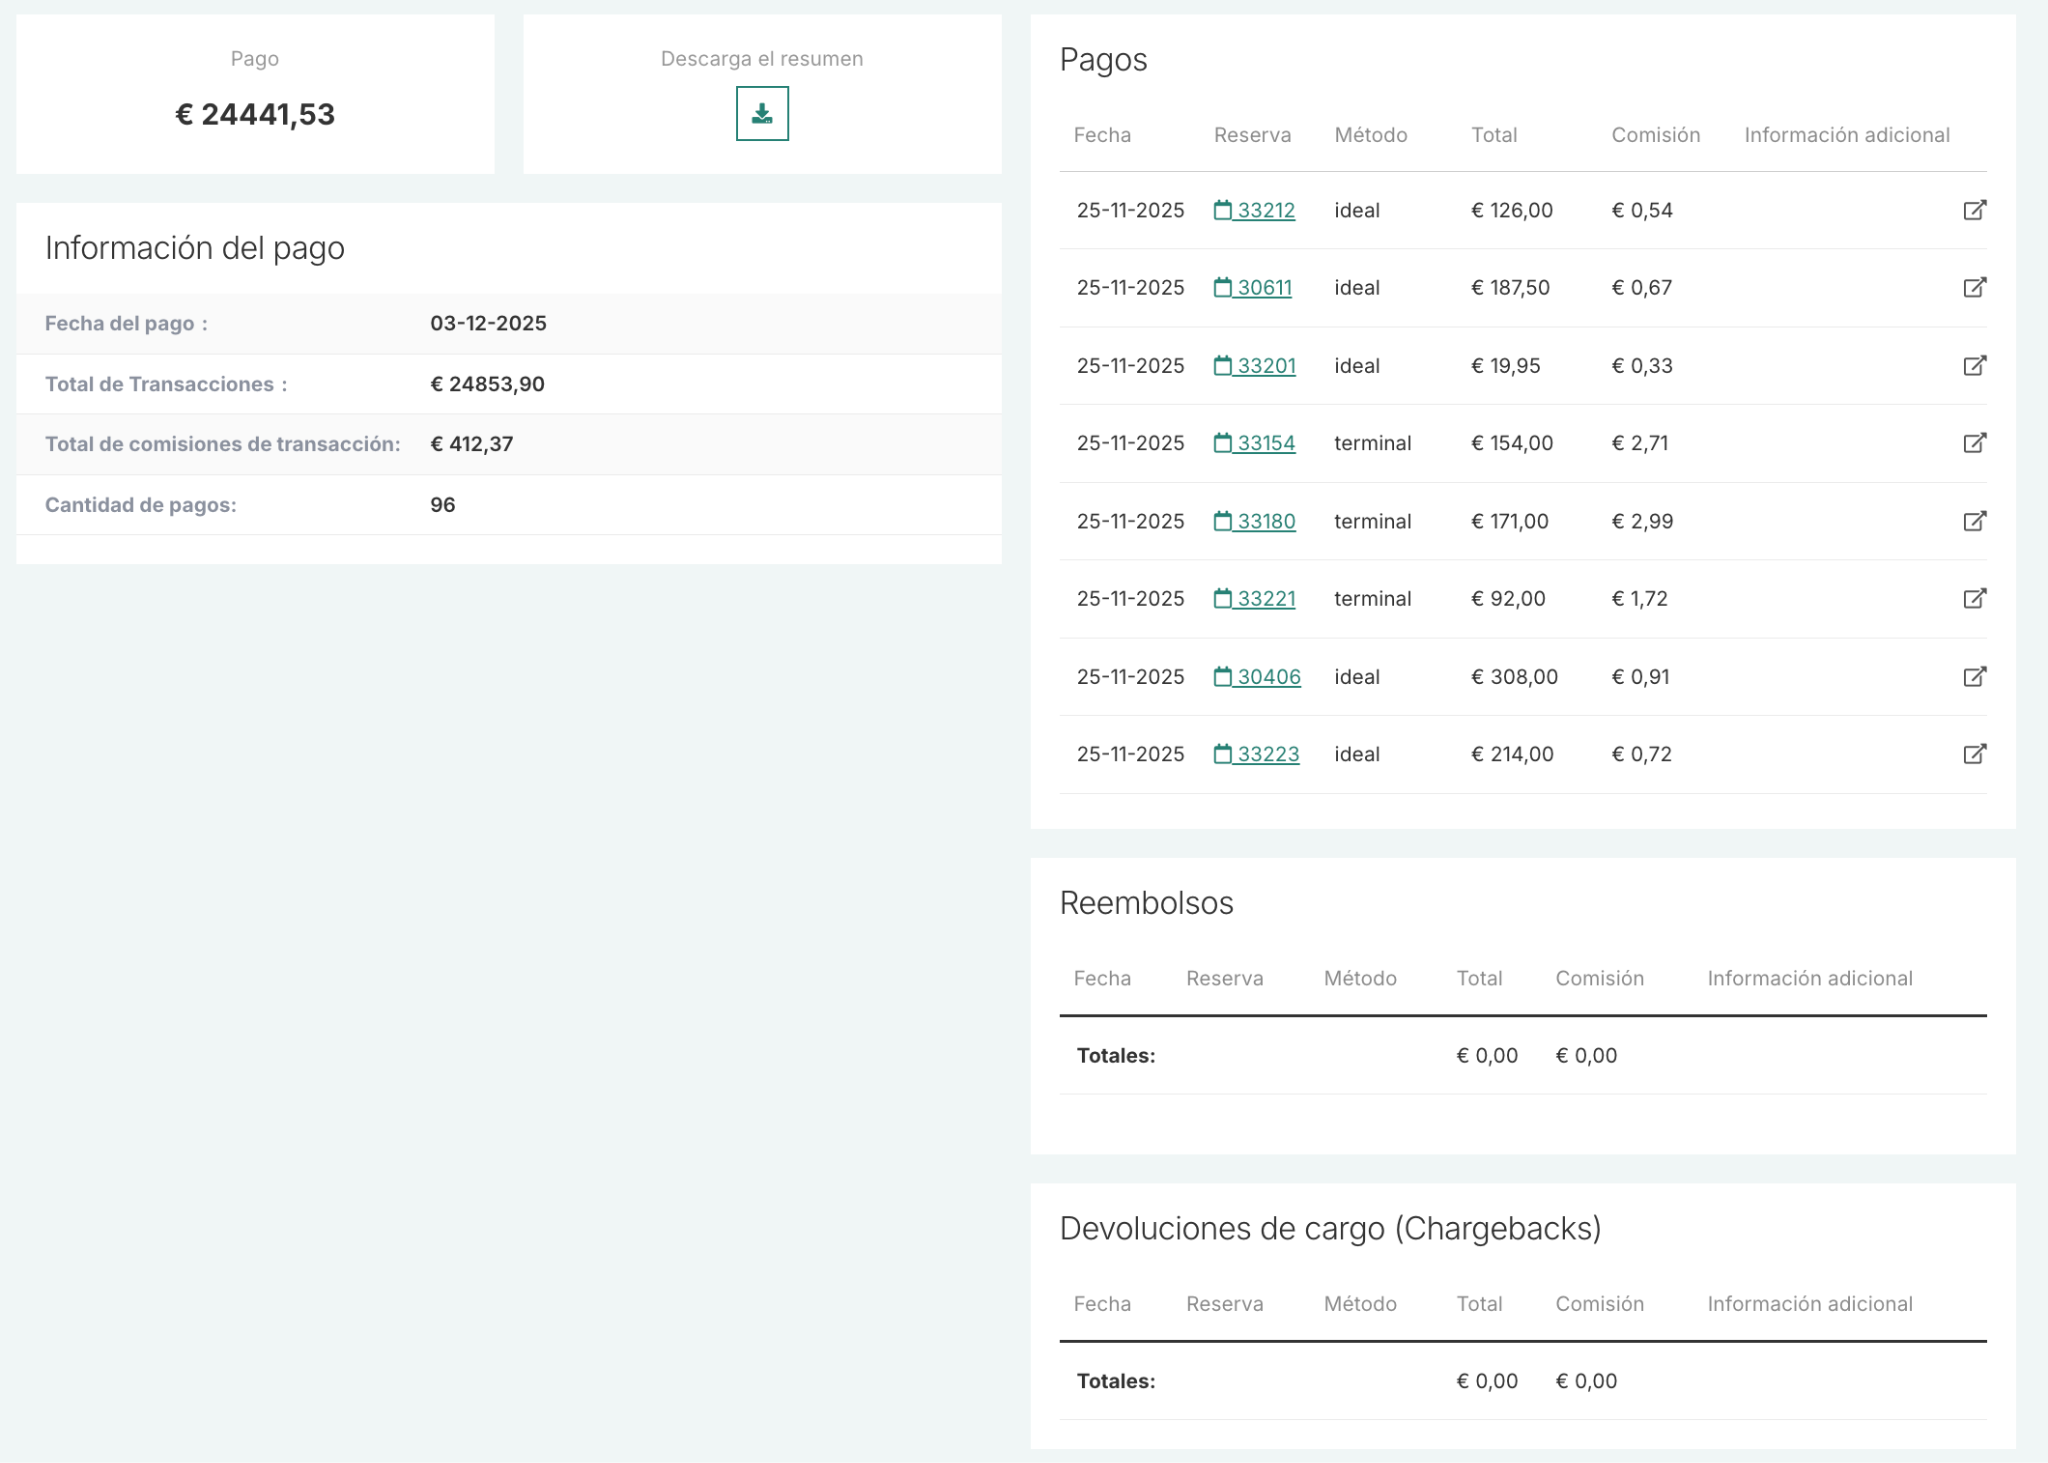This screenshot has height=1463, width=2048.
Task: Open external link for reservation 33221 payment
Action: (x=1974, y=599)
